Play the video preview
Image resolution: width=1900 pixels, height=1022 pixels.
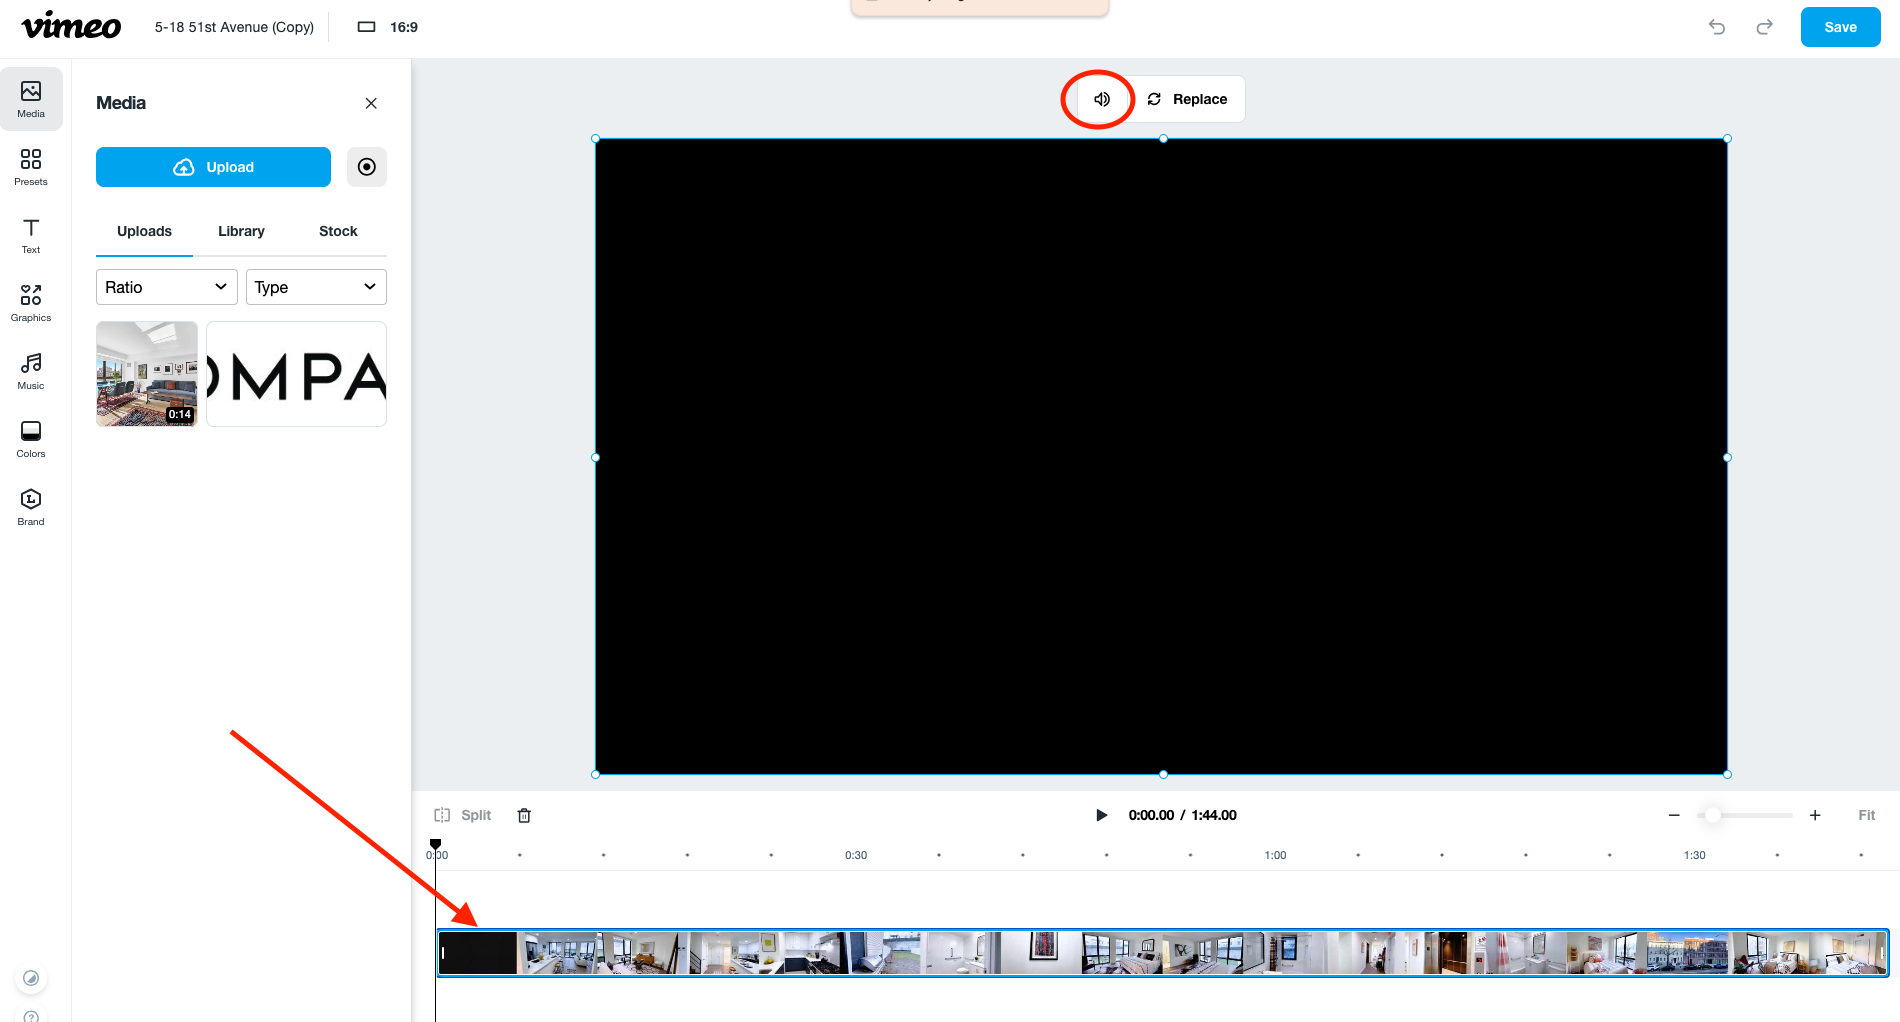[x=1101, y=815]
